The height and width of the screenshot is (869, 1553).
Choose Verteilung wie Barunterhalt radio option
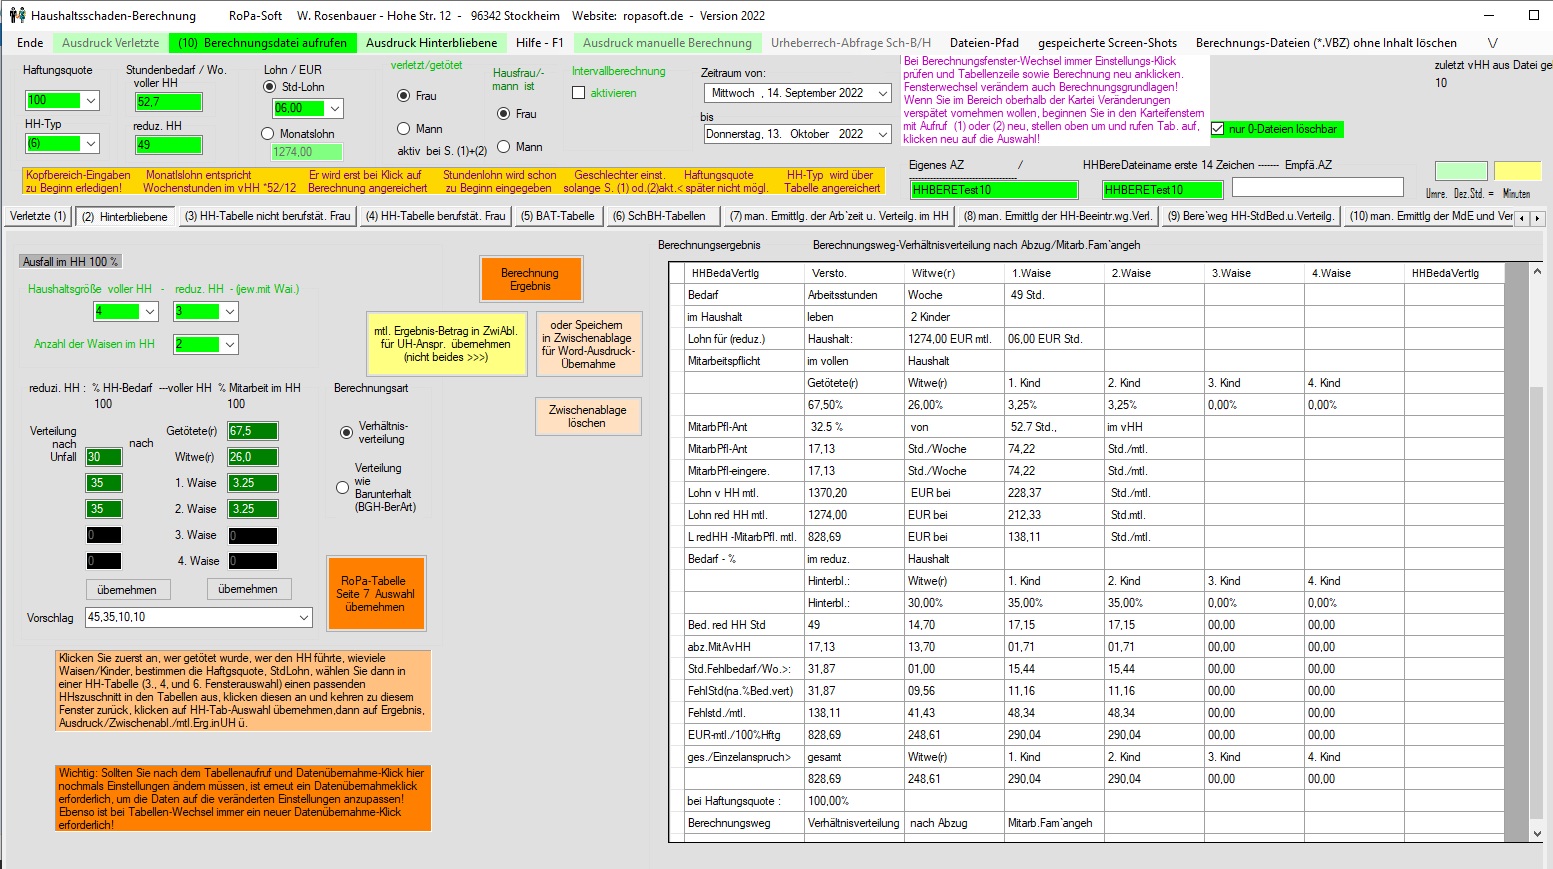(343, 488)
